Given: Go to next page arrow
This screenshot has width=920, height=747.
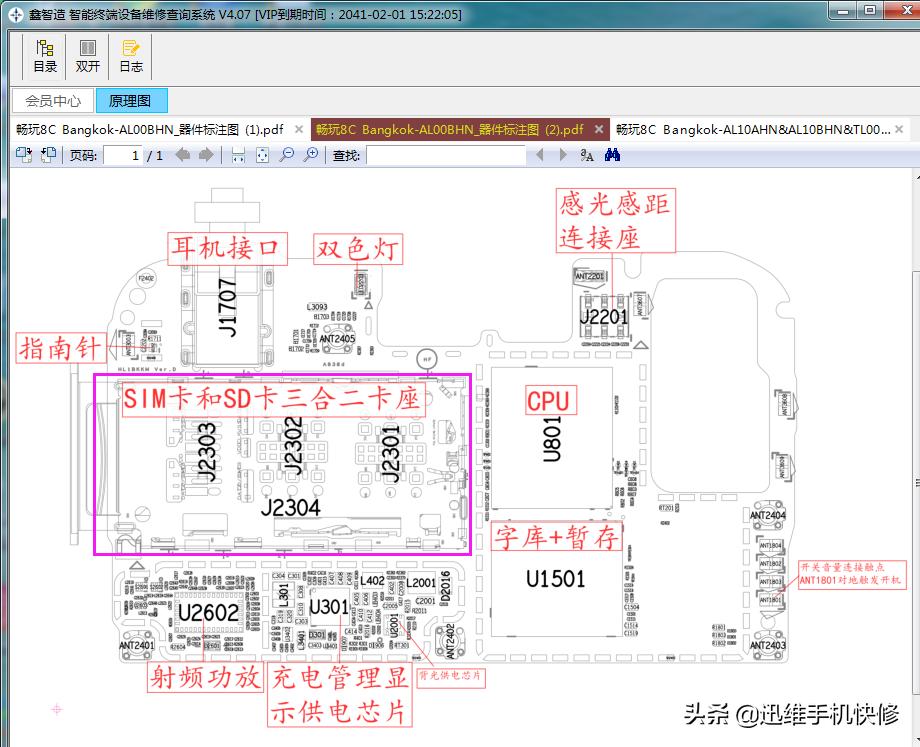Looking at the screenshot, I should coord(207,155).
